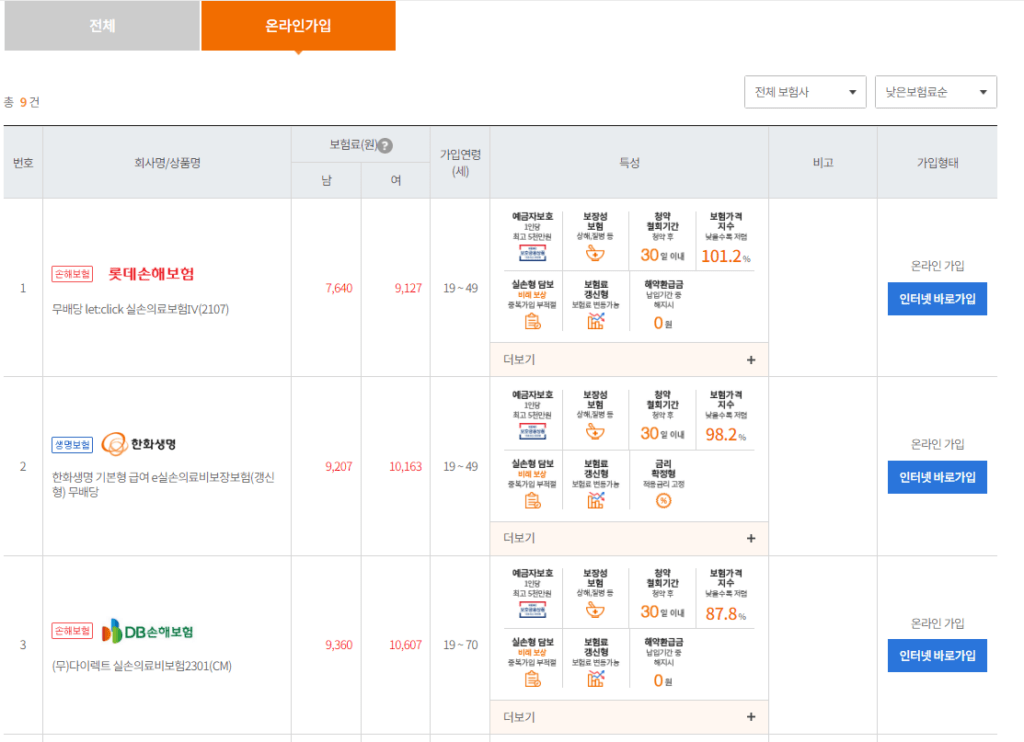Click the 번호 column header
The image size is (1024, 742).
(x=23, y=163)
